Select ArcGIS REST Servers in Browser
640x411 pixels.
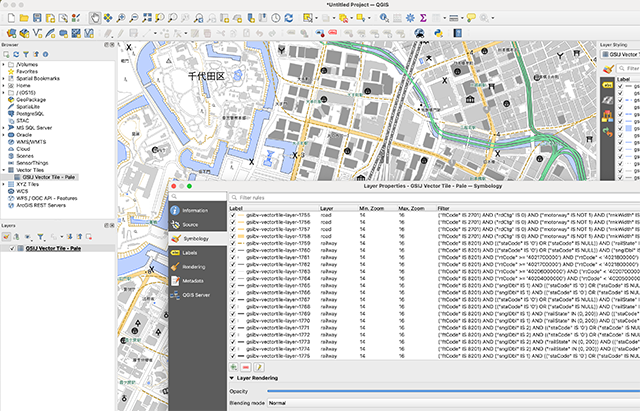coord(41,205)
